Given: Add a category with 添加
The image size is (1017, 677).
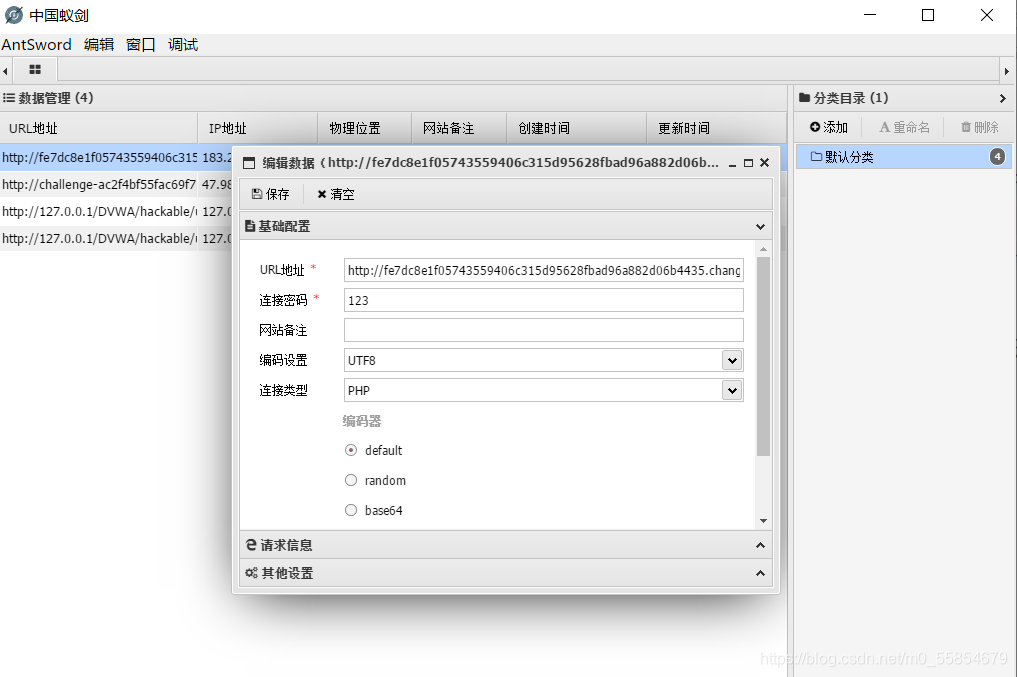Looking at the screenshot, I should tap(829, 127).
